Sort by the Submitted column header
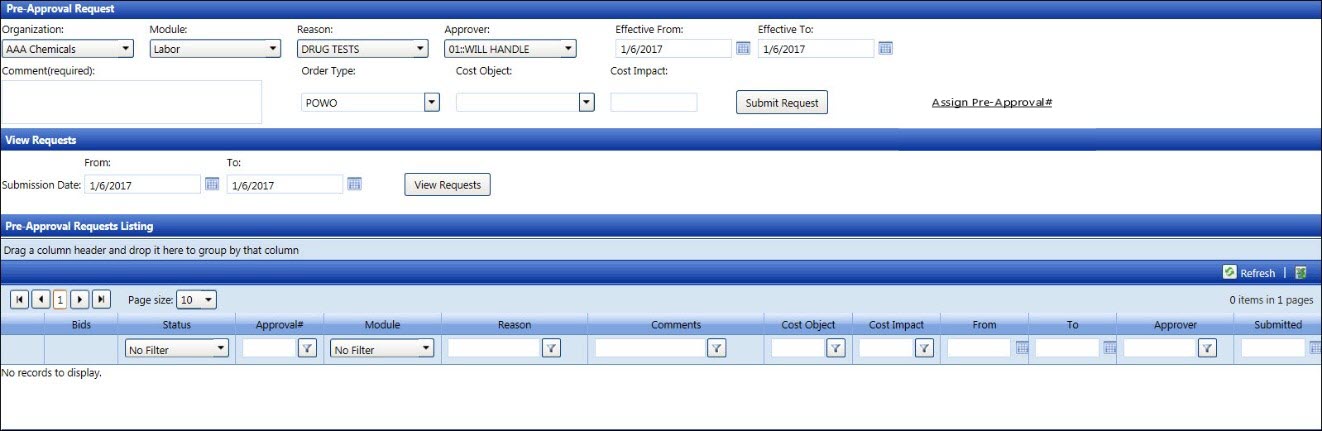This screenshot has height=431, width=1322. pos(1278,325)
